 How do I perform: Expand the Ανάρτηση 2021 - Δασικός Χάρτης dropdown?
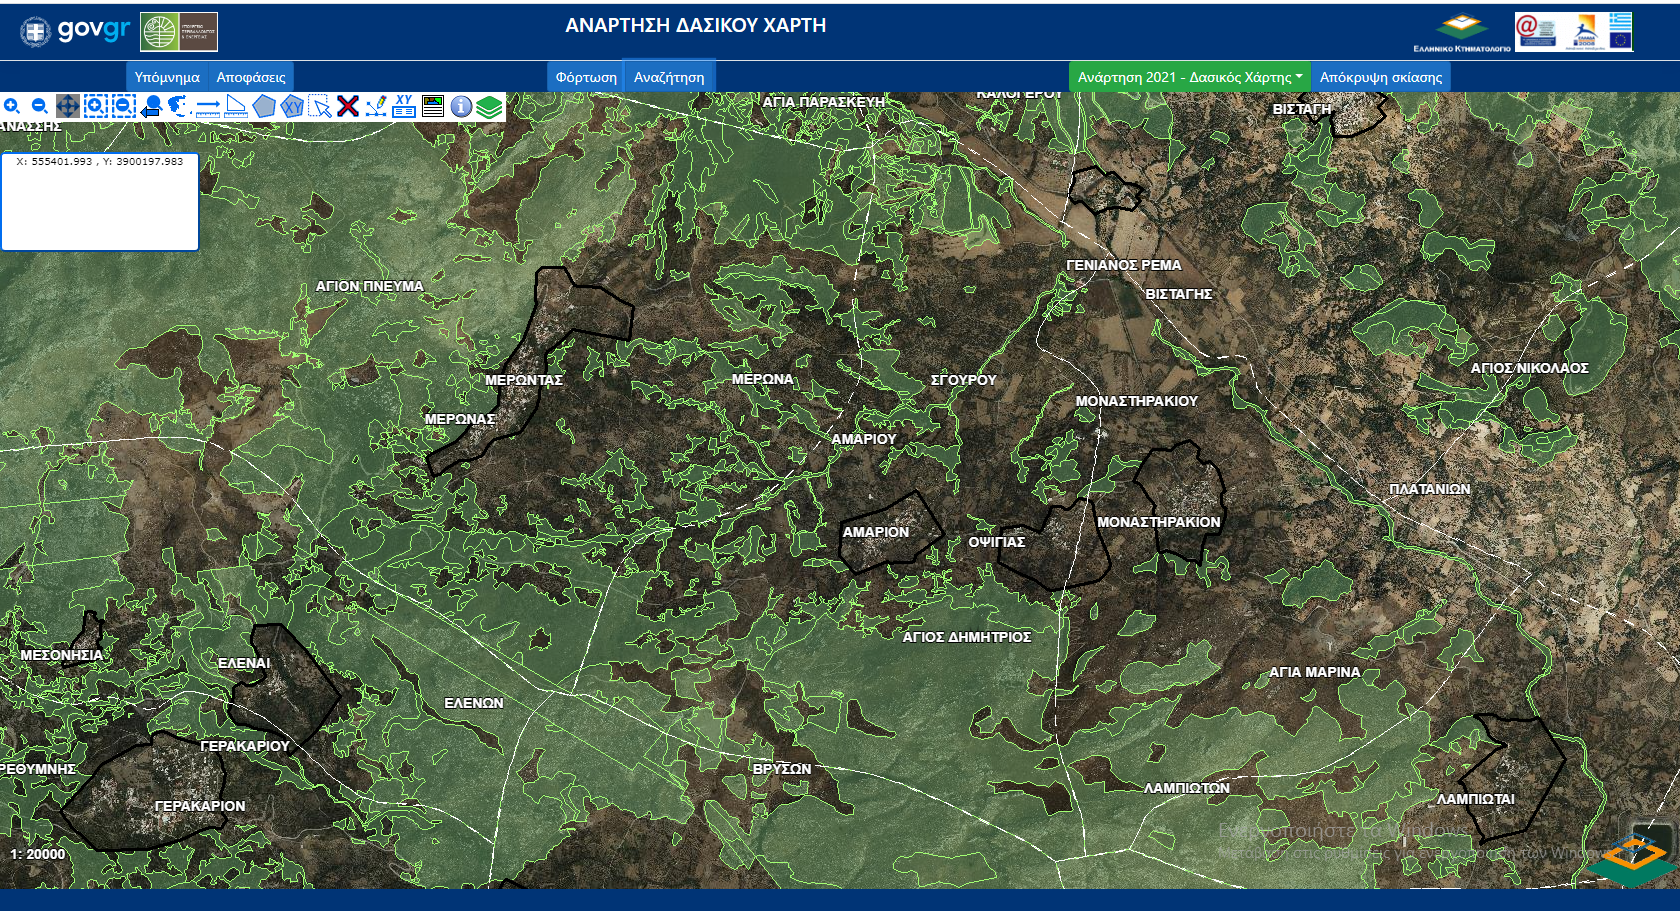(1189, 77)
